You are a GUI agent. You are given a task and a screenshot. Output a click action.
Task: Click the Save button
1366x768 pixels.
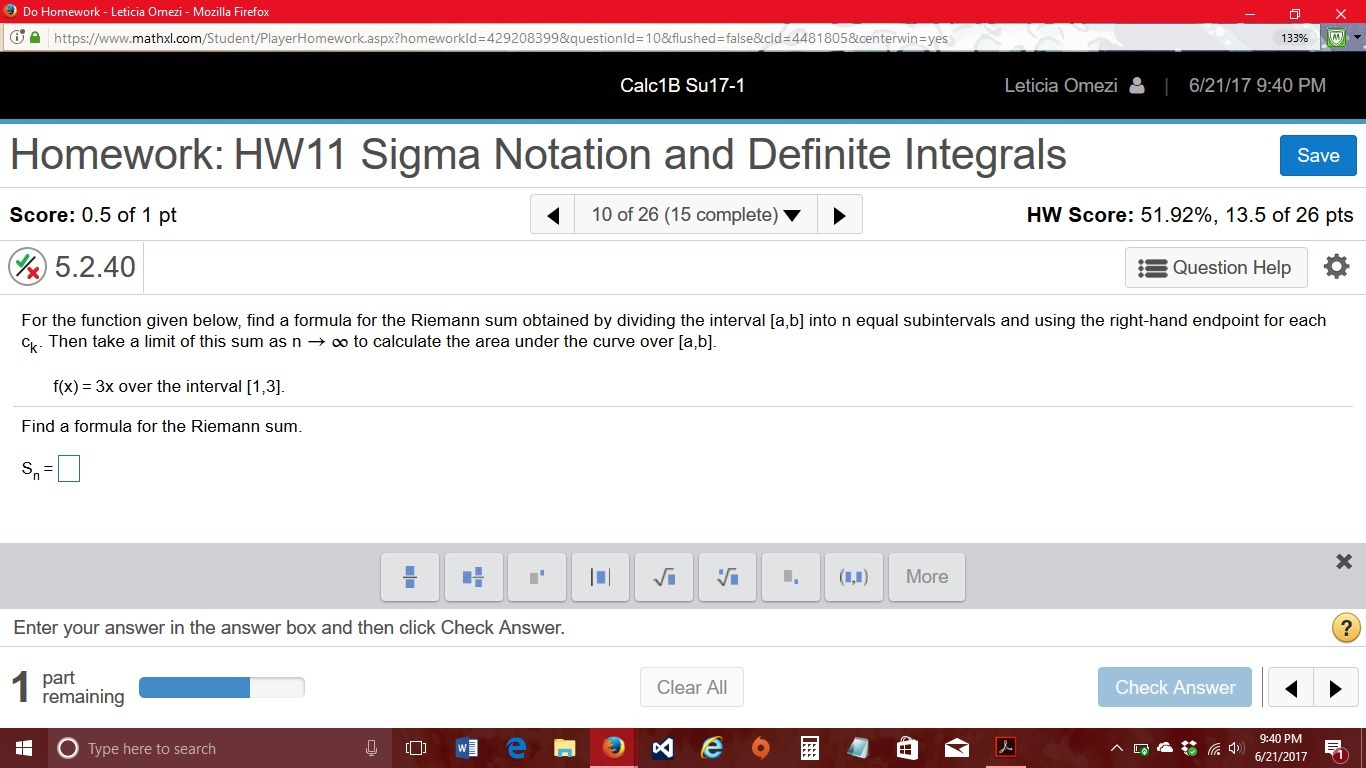(1317, 156)
